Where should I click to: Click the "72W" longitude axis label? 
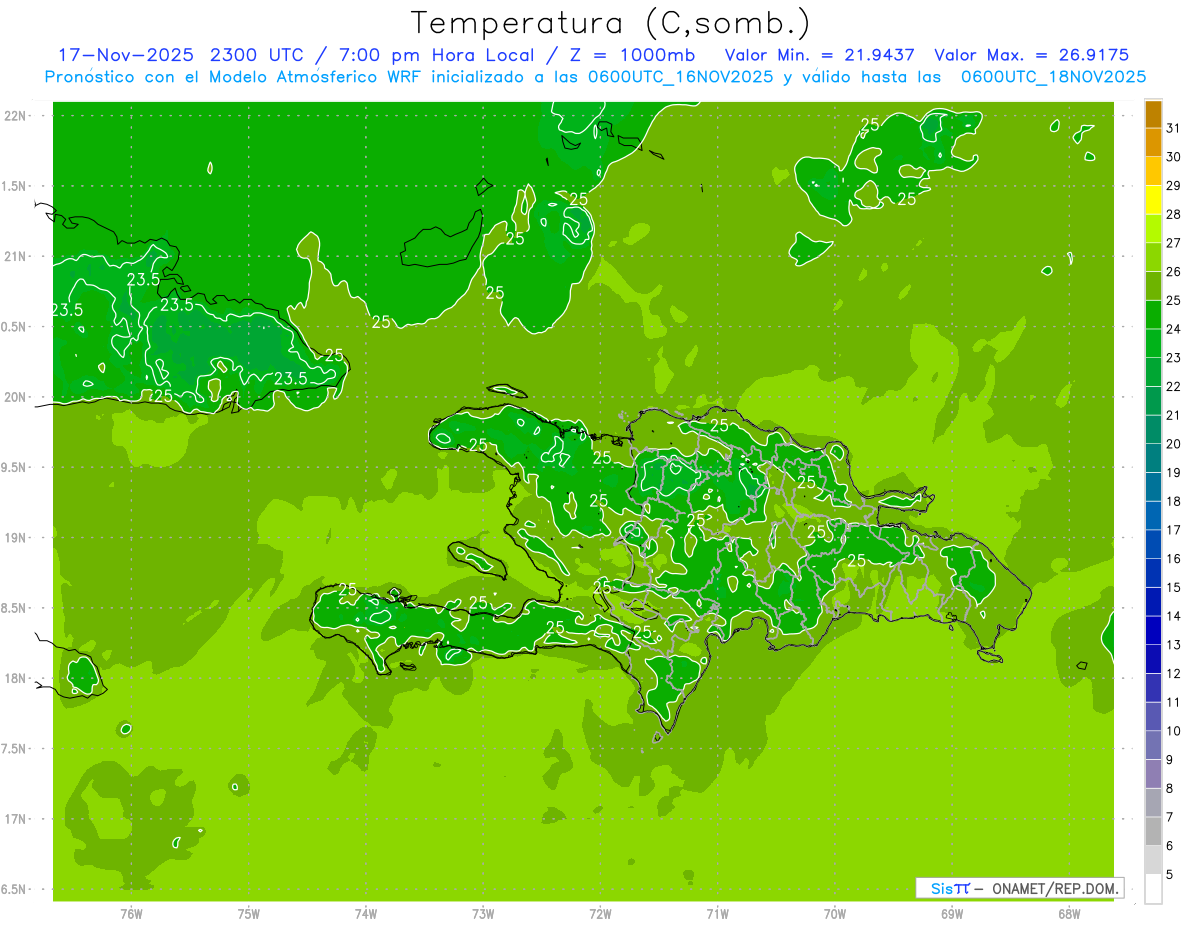click(x=600, y=914)
